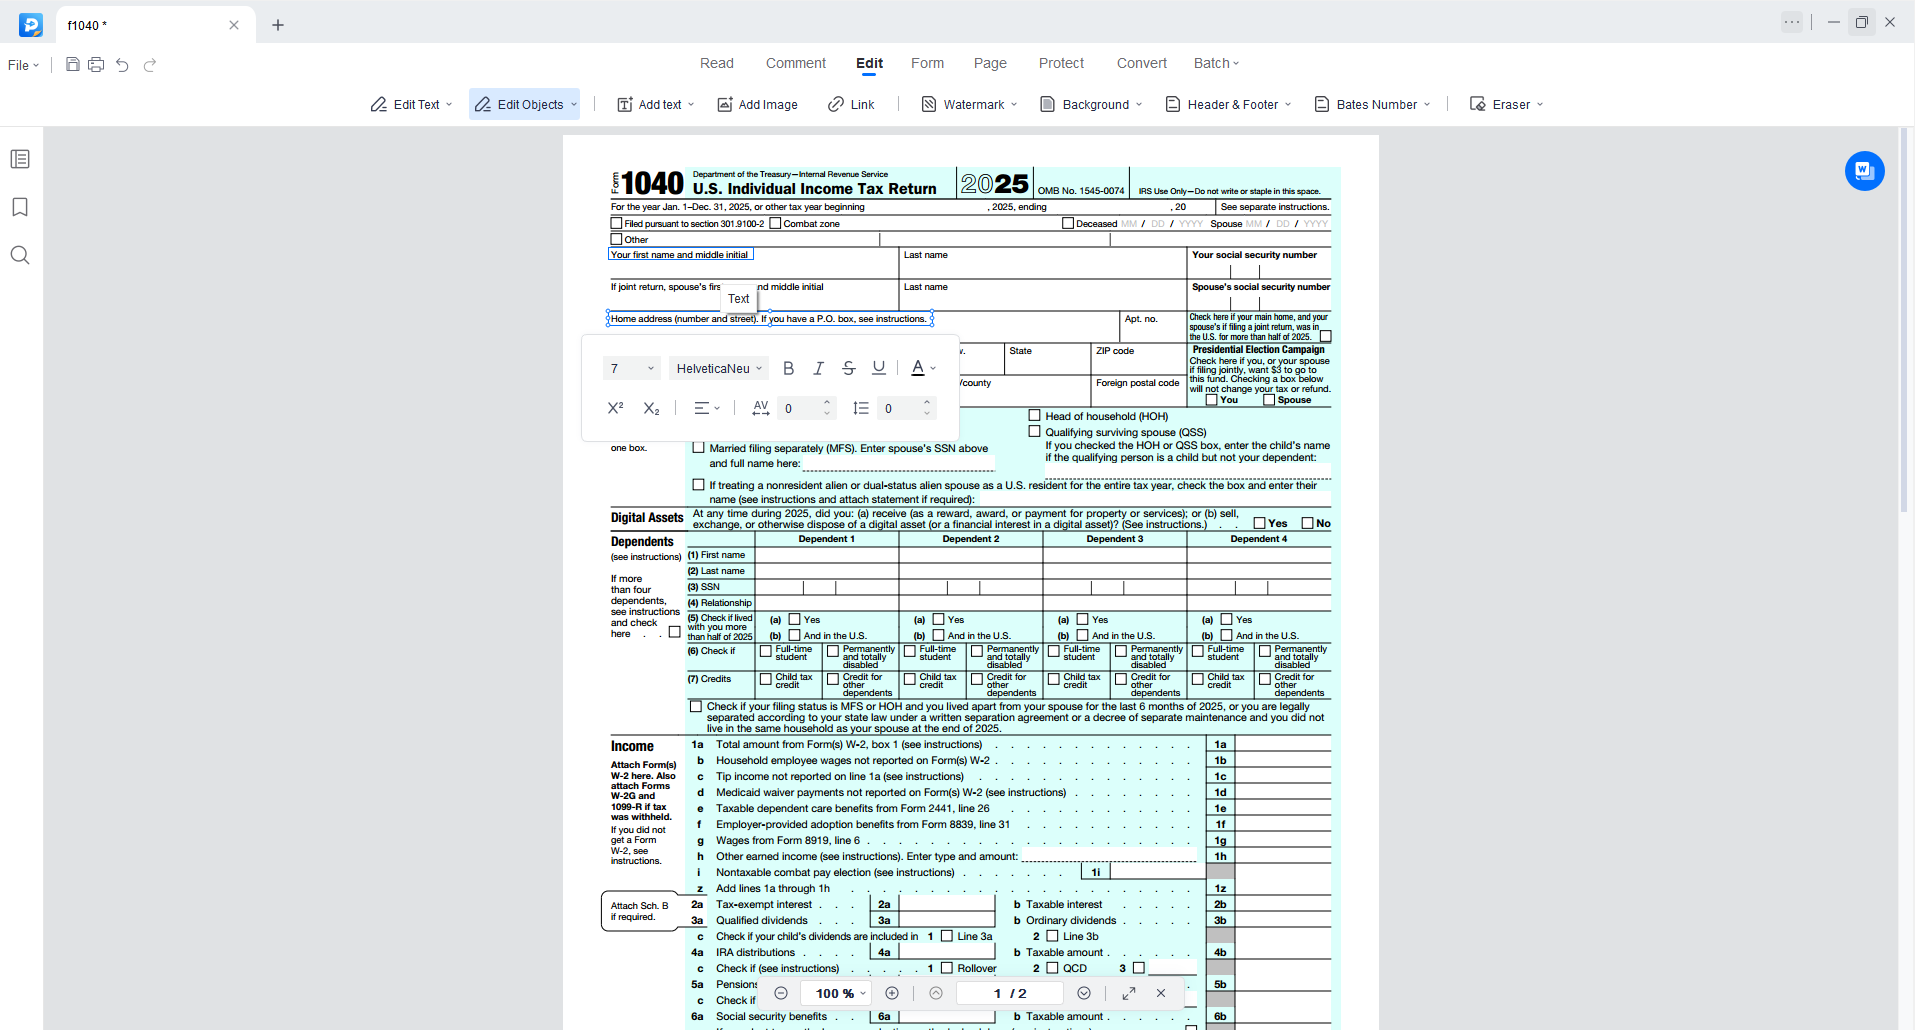This screenshot has width=1915, height=1030.
Task: Toggle bold formatting
Action: 789,368
